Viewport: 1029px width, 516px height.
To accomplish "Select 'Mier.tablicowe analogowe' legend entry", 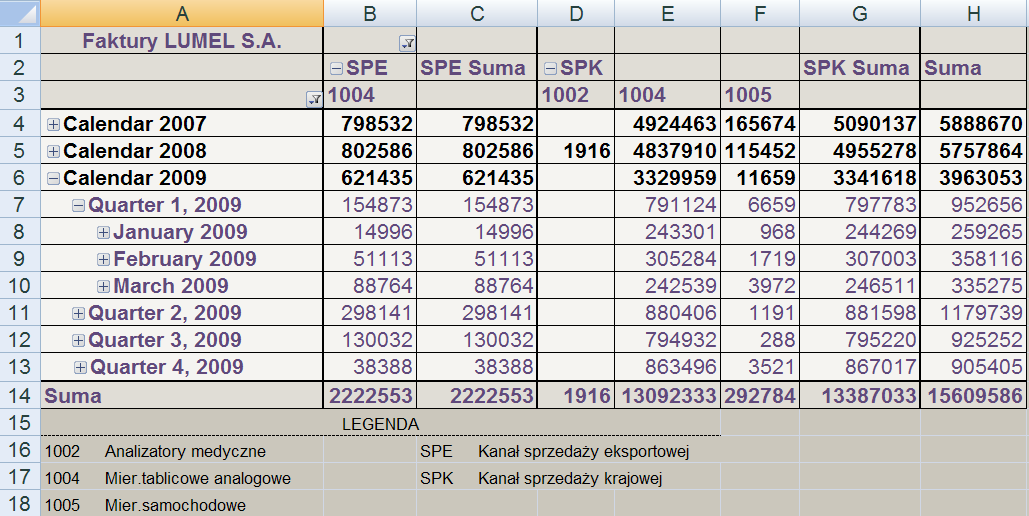I will 198,479.
